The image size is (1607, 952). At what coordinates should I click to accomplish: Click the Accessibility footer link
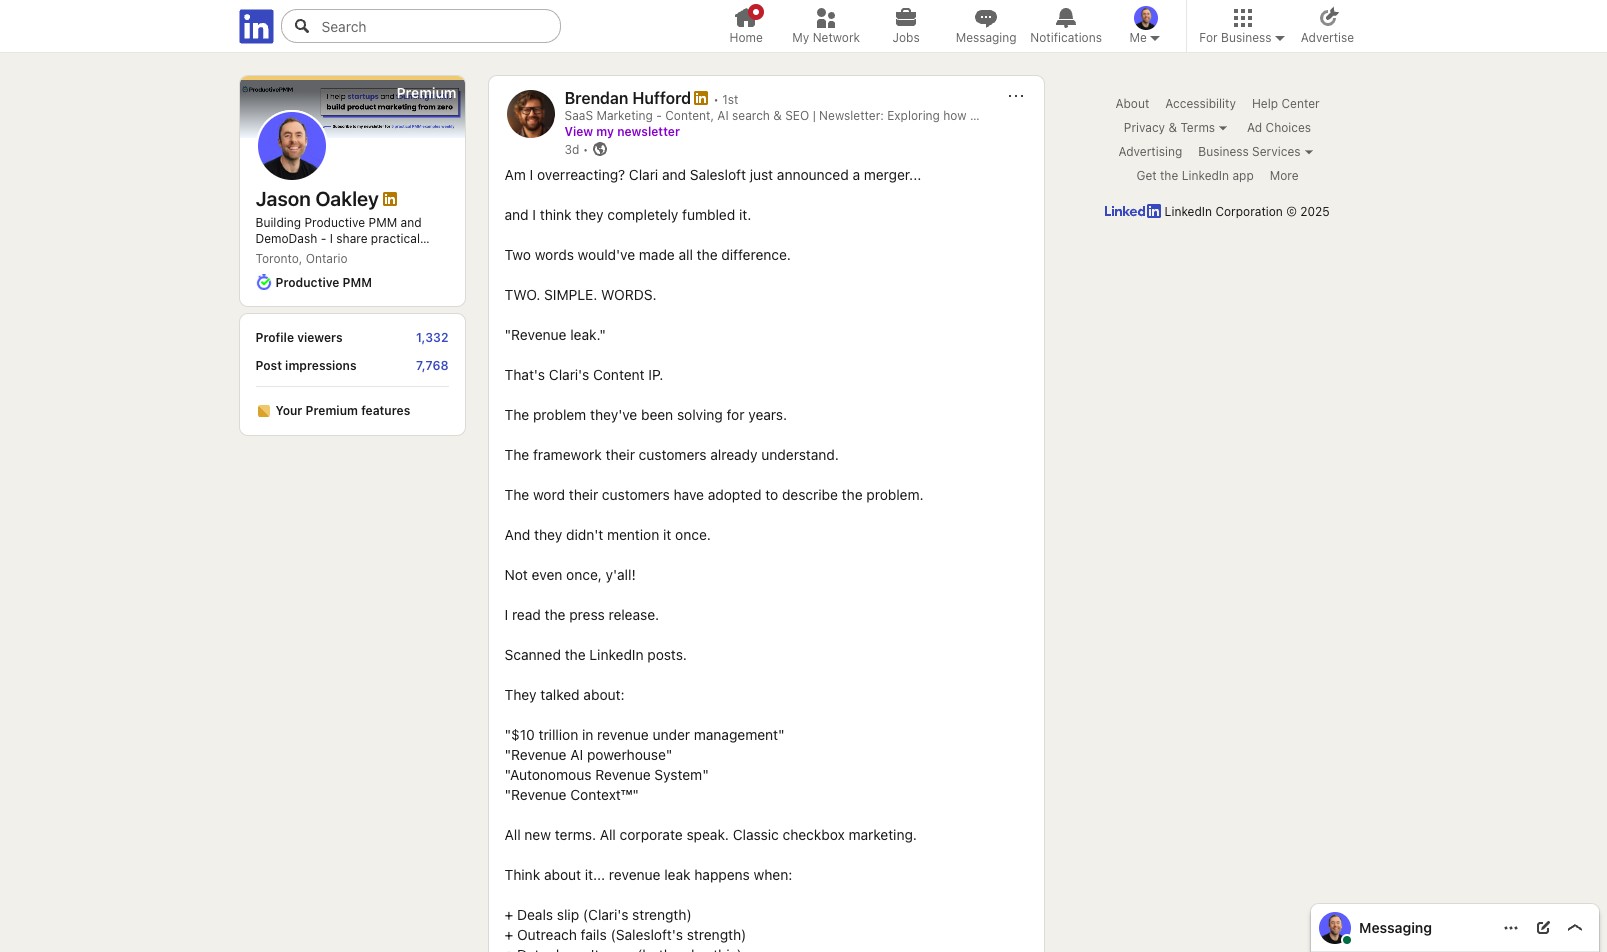tap(1200, 104)
